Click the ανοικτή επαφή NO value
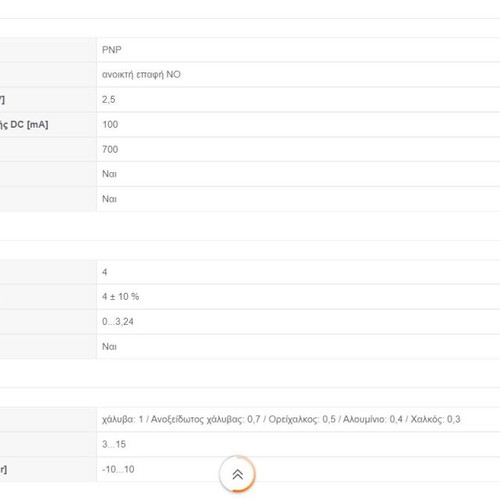500x500 pixels. click(x=141, y=74)
